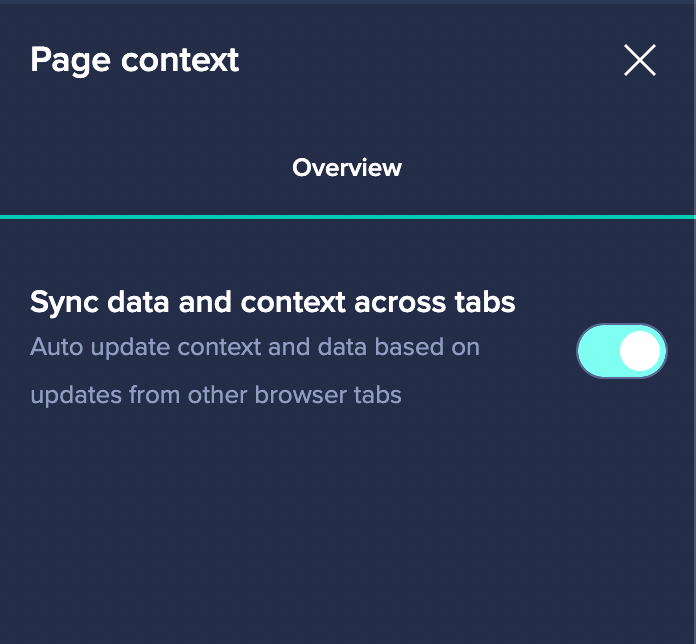Close the Page context panel

pyautogui.click(x=639, y=60)
